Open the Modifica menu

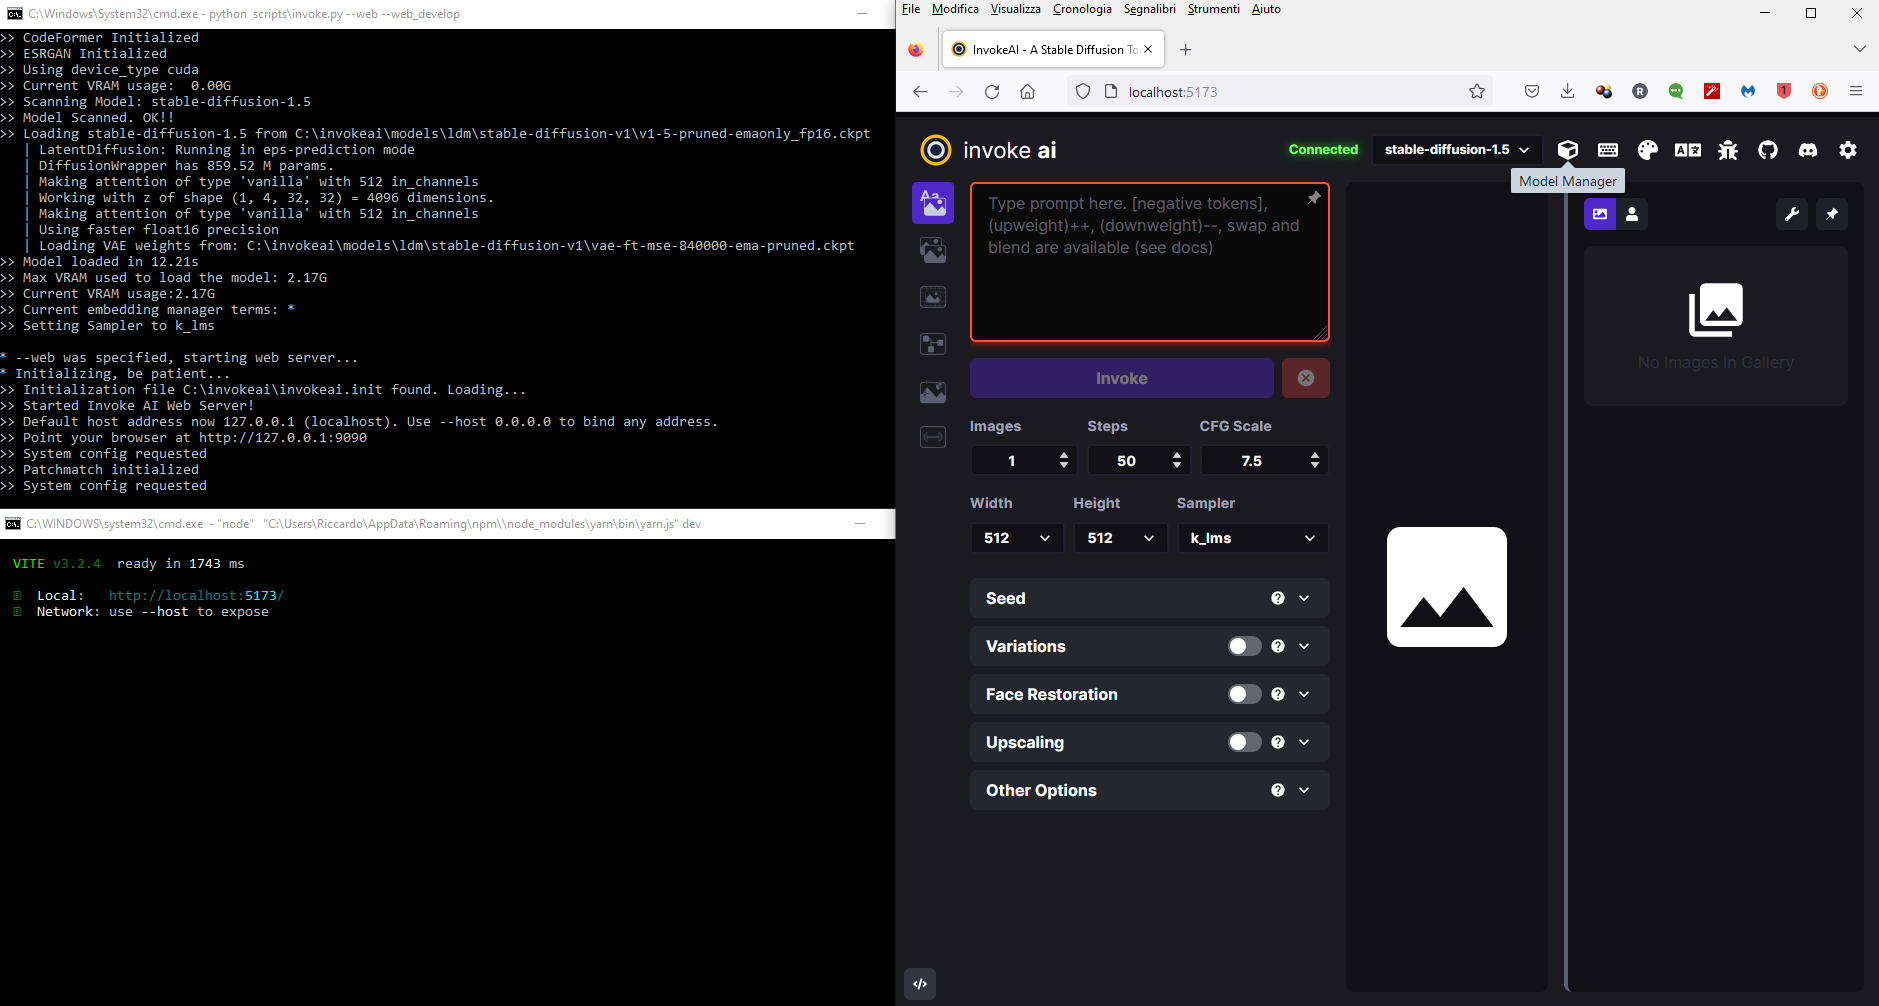(x=955, y=9)
